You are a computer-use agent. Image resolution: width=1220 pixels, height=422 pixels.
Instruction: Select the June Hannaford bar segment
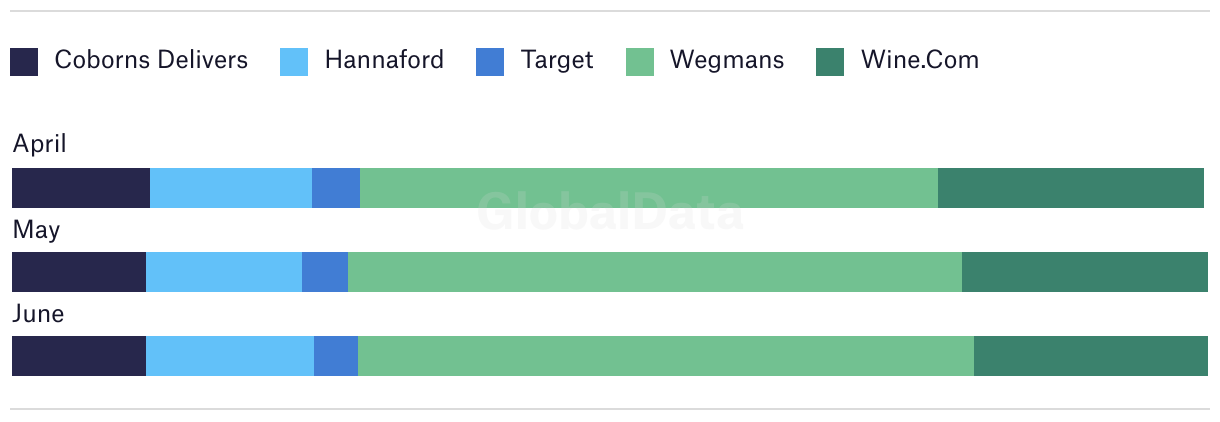(x=230, y=356)
